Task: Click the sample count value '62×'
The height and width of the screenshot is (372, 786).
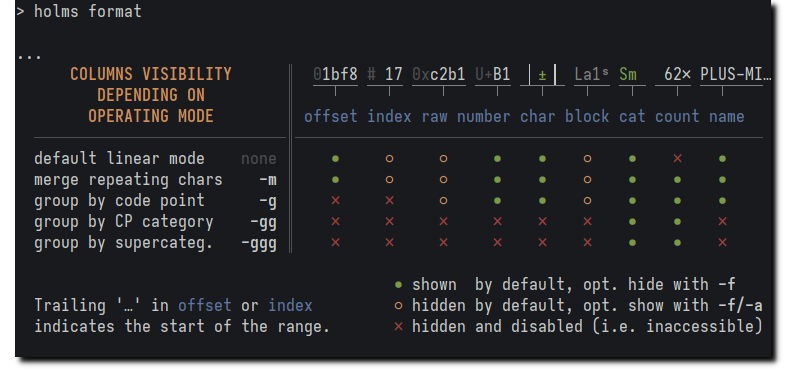Action: point(677,75)
